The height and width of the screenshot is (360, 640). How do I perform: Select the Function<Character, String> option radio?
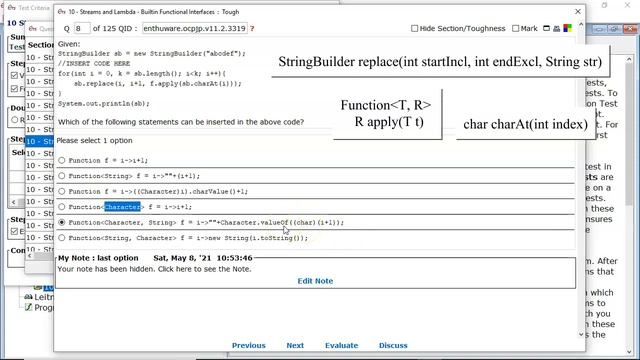[x=62, y=222]
